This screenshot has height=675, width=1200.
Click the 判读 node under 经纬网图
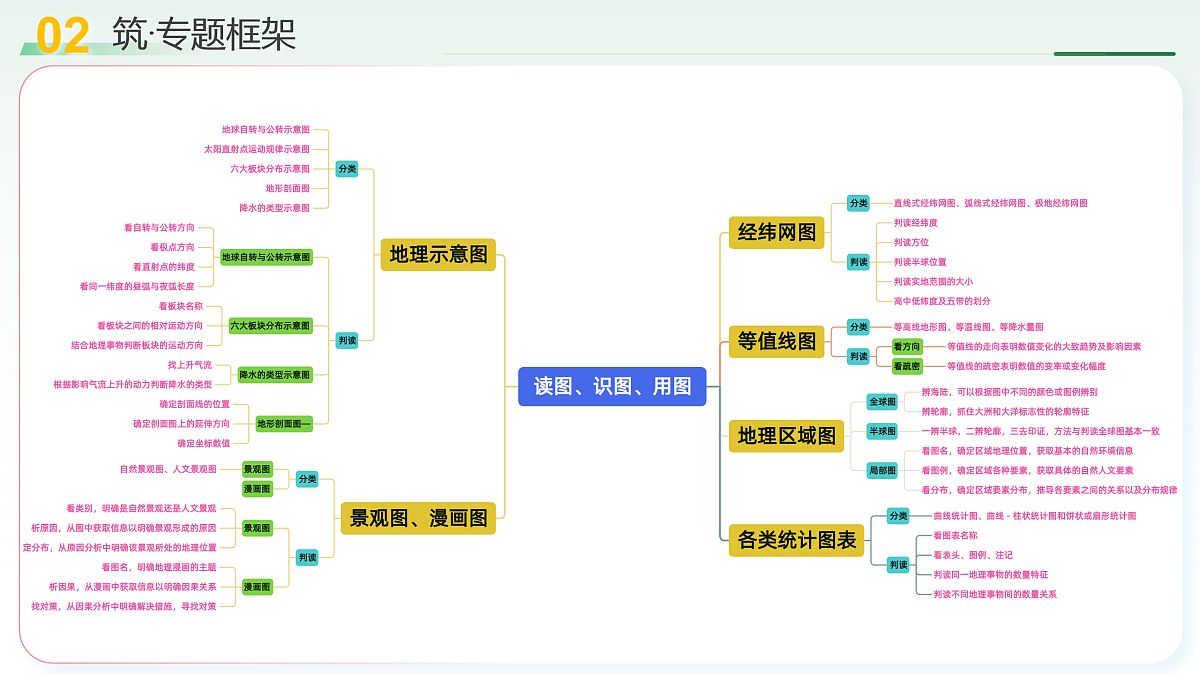point(858,262)
